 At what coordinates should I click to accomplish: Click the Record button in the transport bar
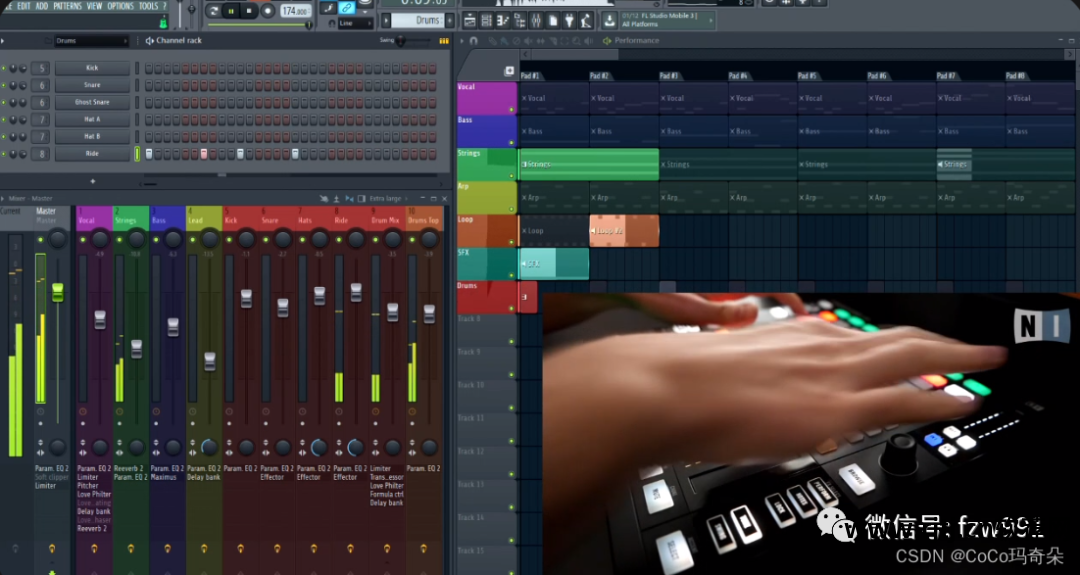click(x=267, y=11)
